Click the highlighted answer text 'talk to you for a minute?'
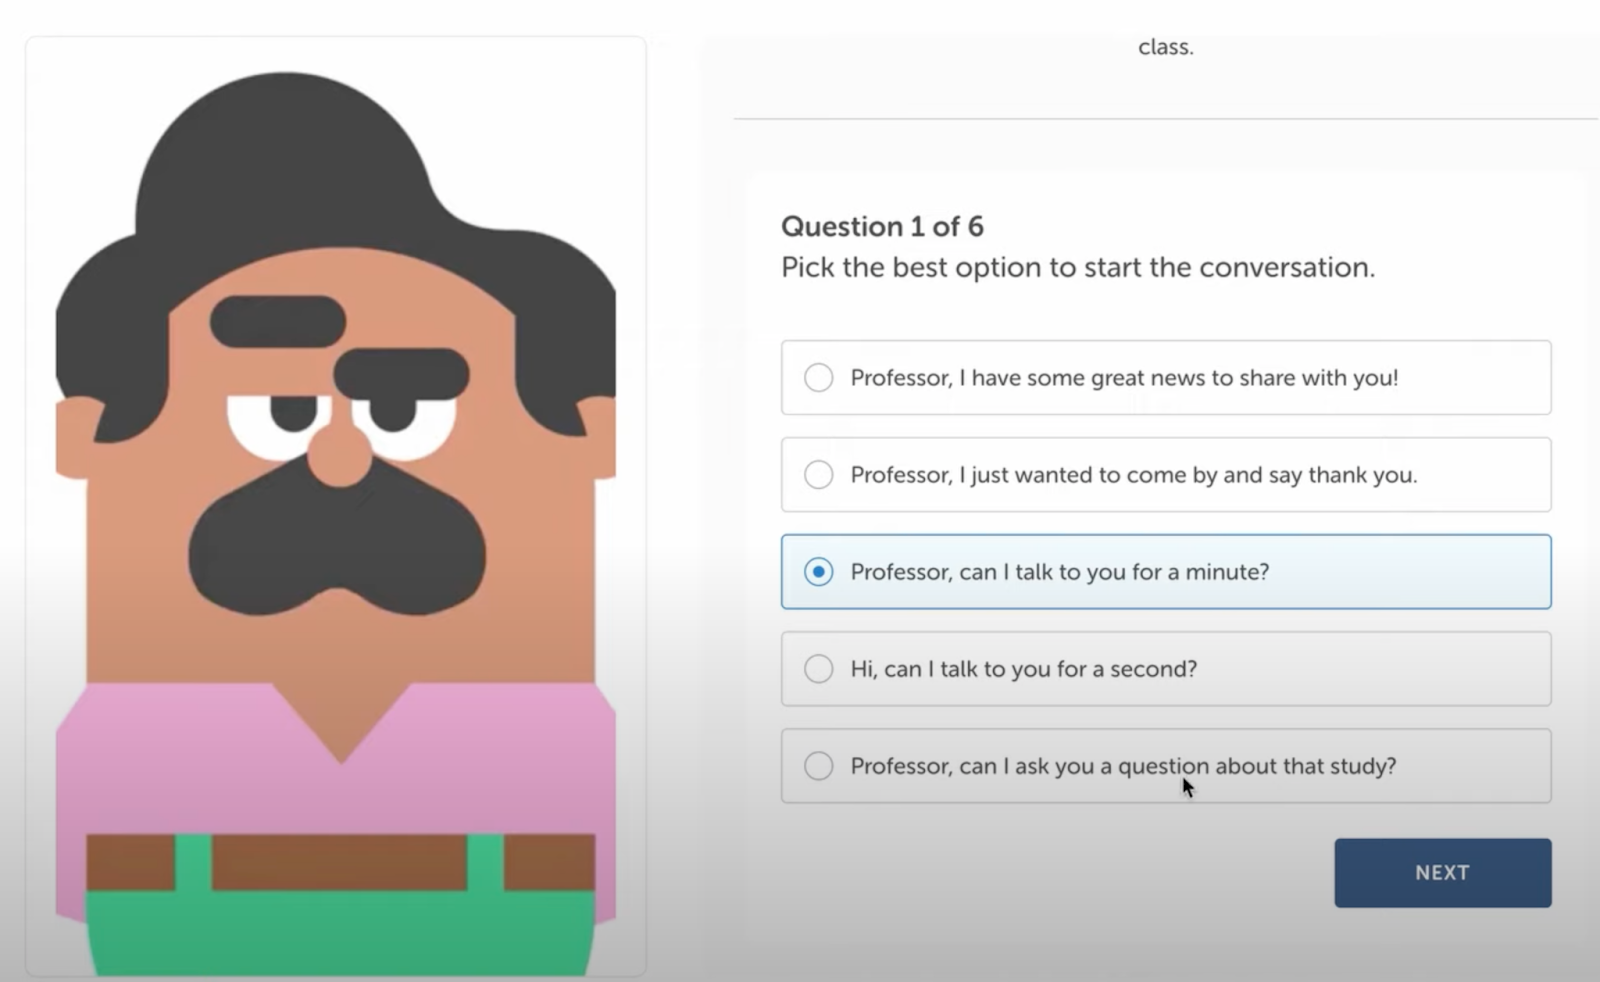 coord(1059,572)
